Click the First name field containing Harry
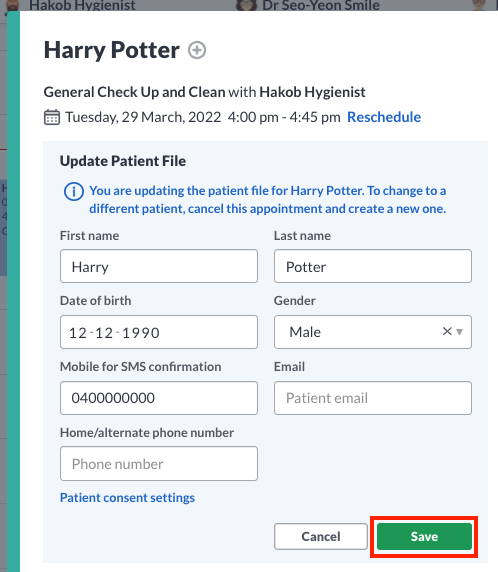Image resolution: width=498 pixels, height=572 pixels. pyautogui.click(x=159, y=266)
